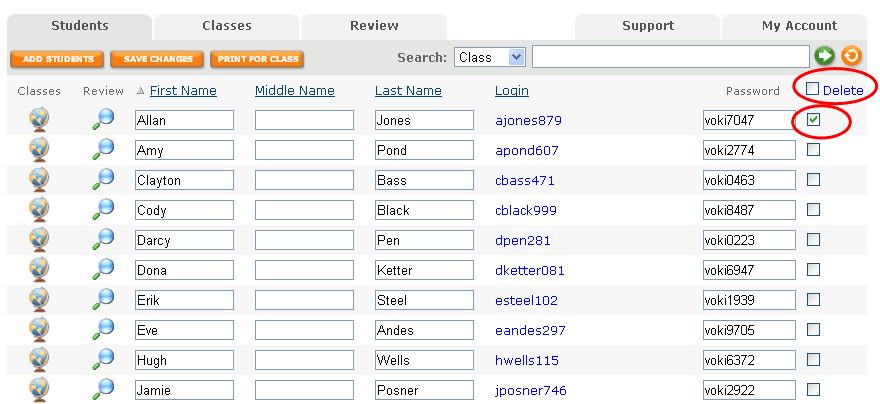Open the ajones879 login link
The width and height of the screenshot is (880, 404).
(528, 121)
